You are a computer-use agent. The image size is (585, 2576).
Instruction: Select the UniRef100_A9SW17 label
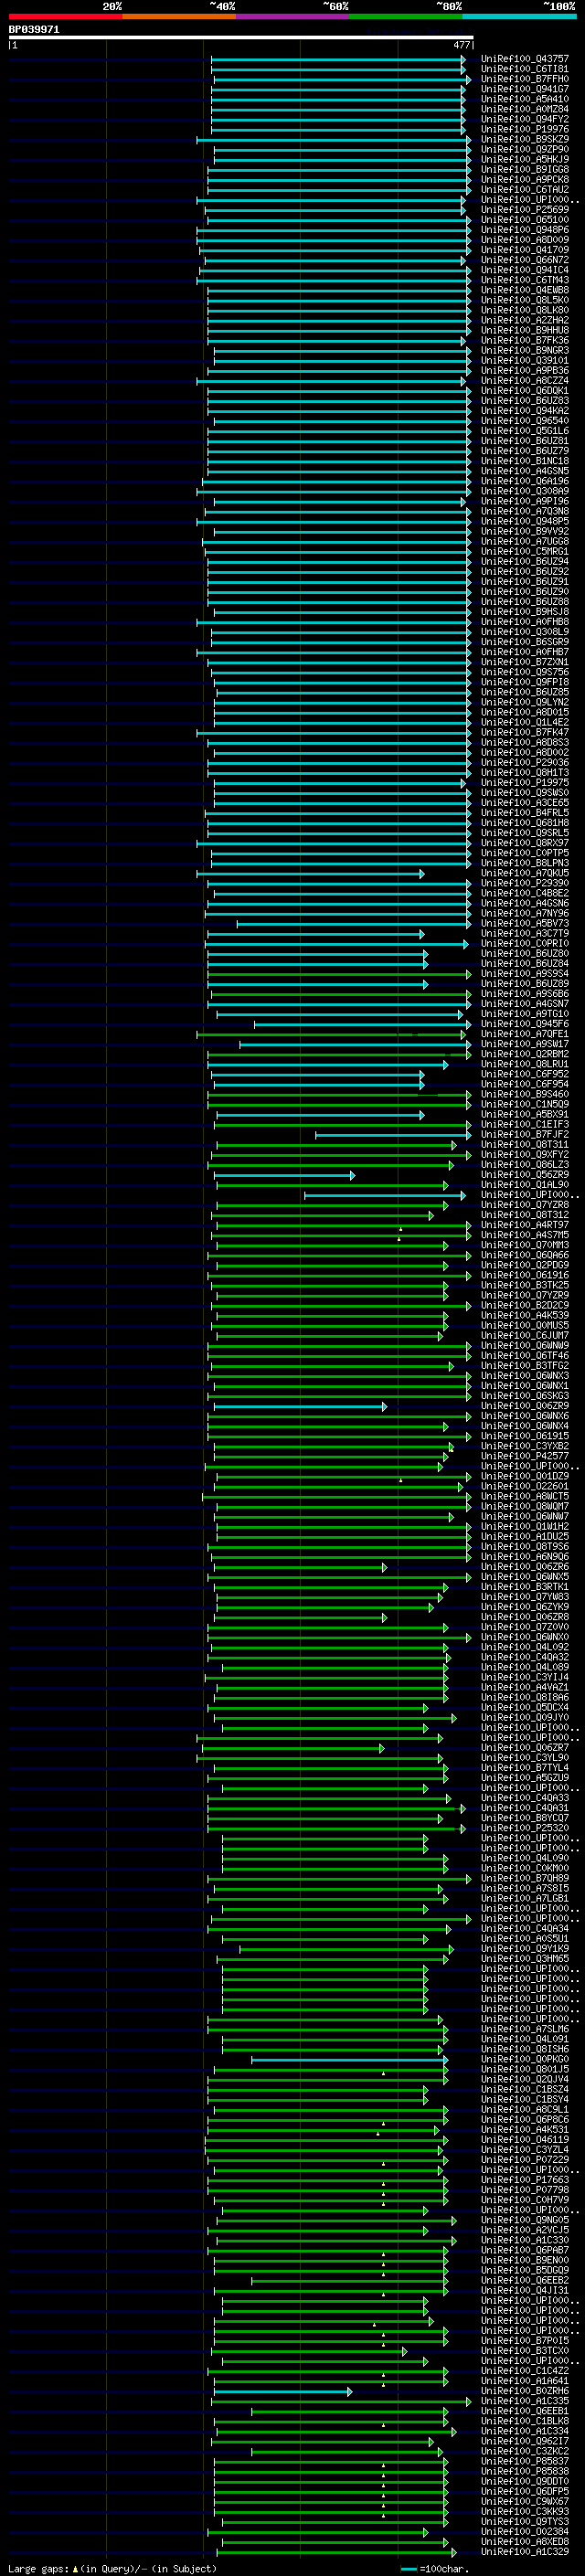pyautogui.click(x=525, y=1044)
